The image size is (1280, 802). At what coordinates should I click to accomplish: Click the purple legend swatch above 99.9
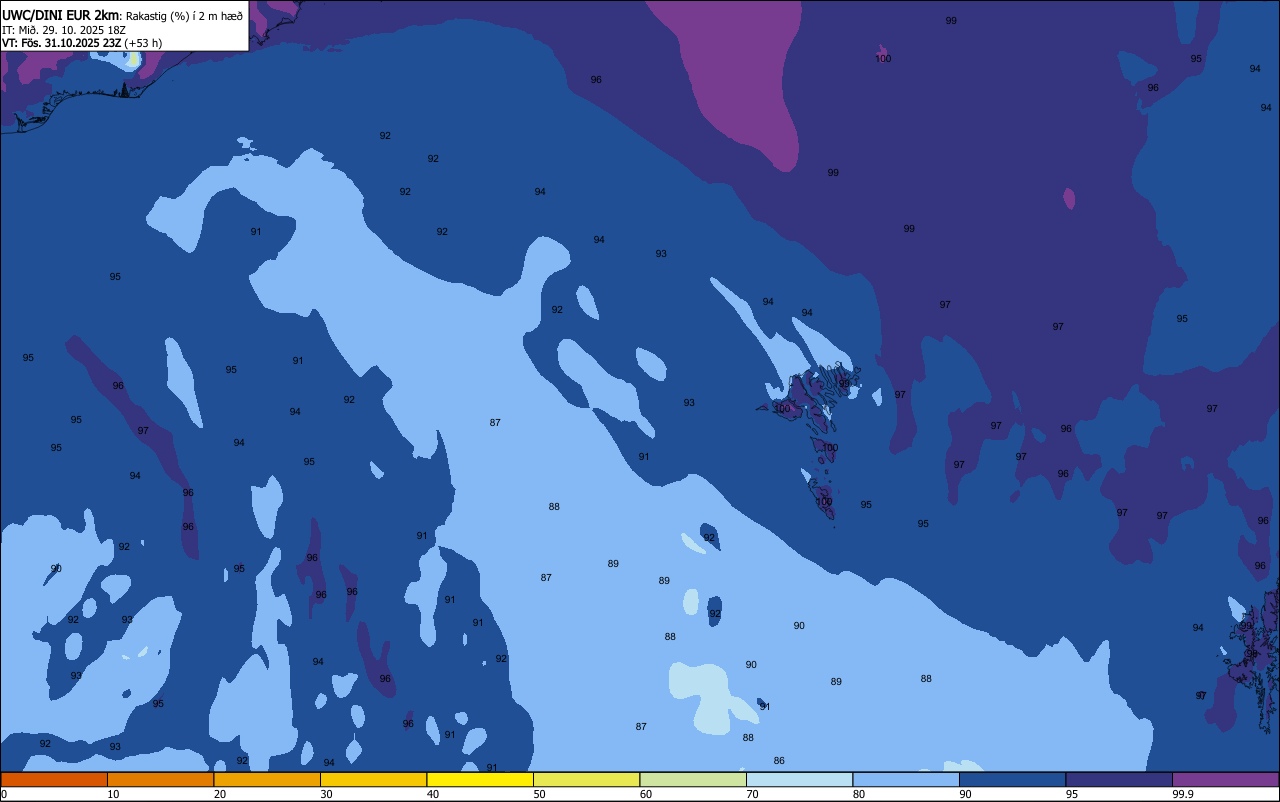point(1225,779)
